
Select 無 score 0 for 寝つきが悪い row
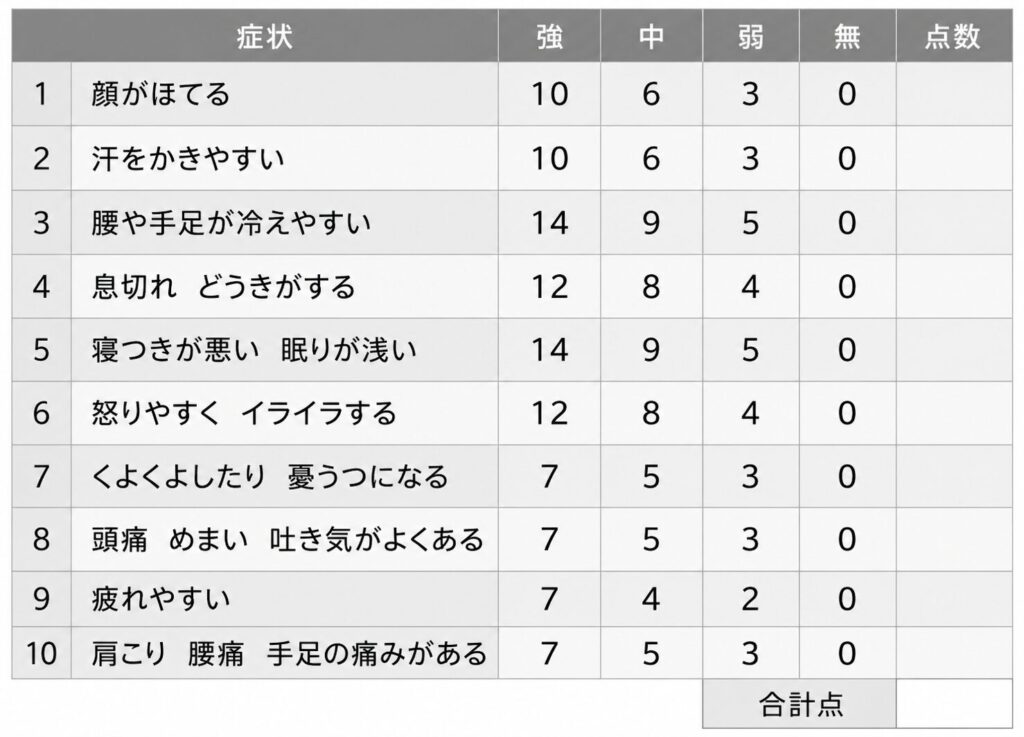point(847,350)
